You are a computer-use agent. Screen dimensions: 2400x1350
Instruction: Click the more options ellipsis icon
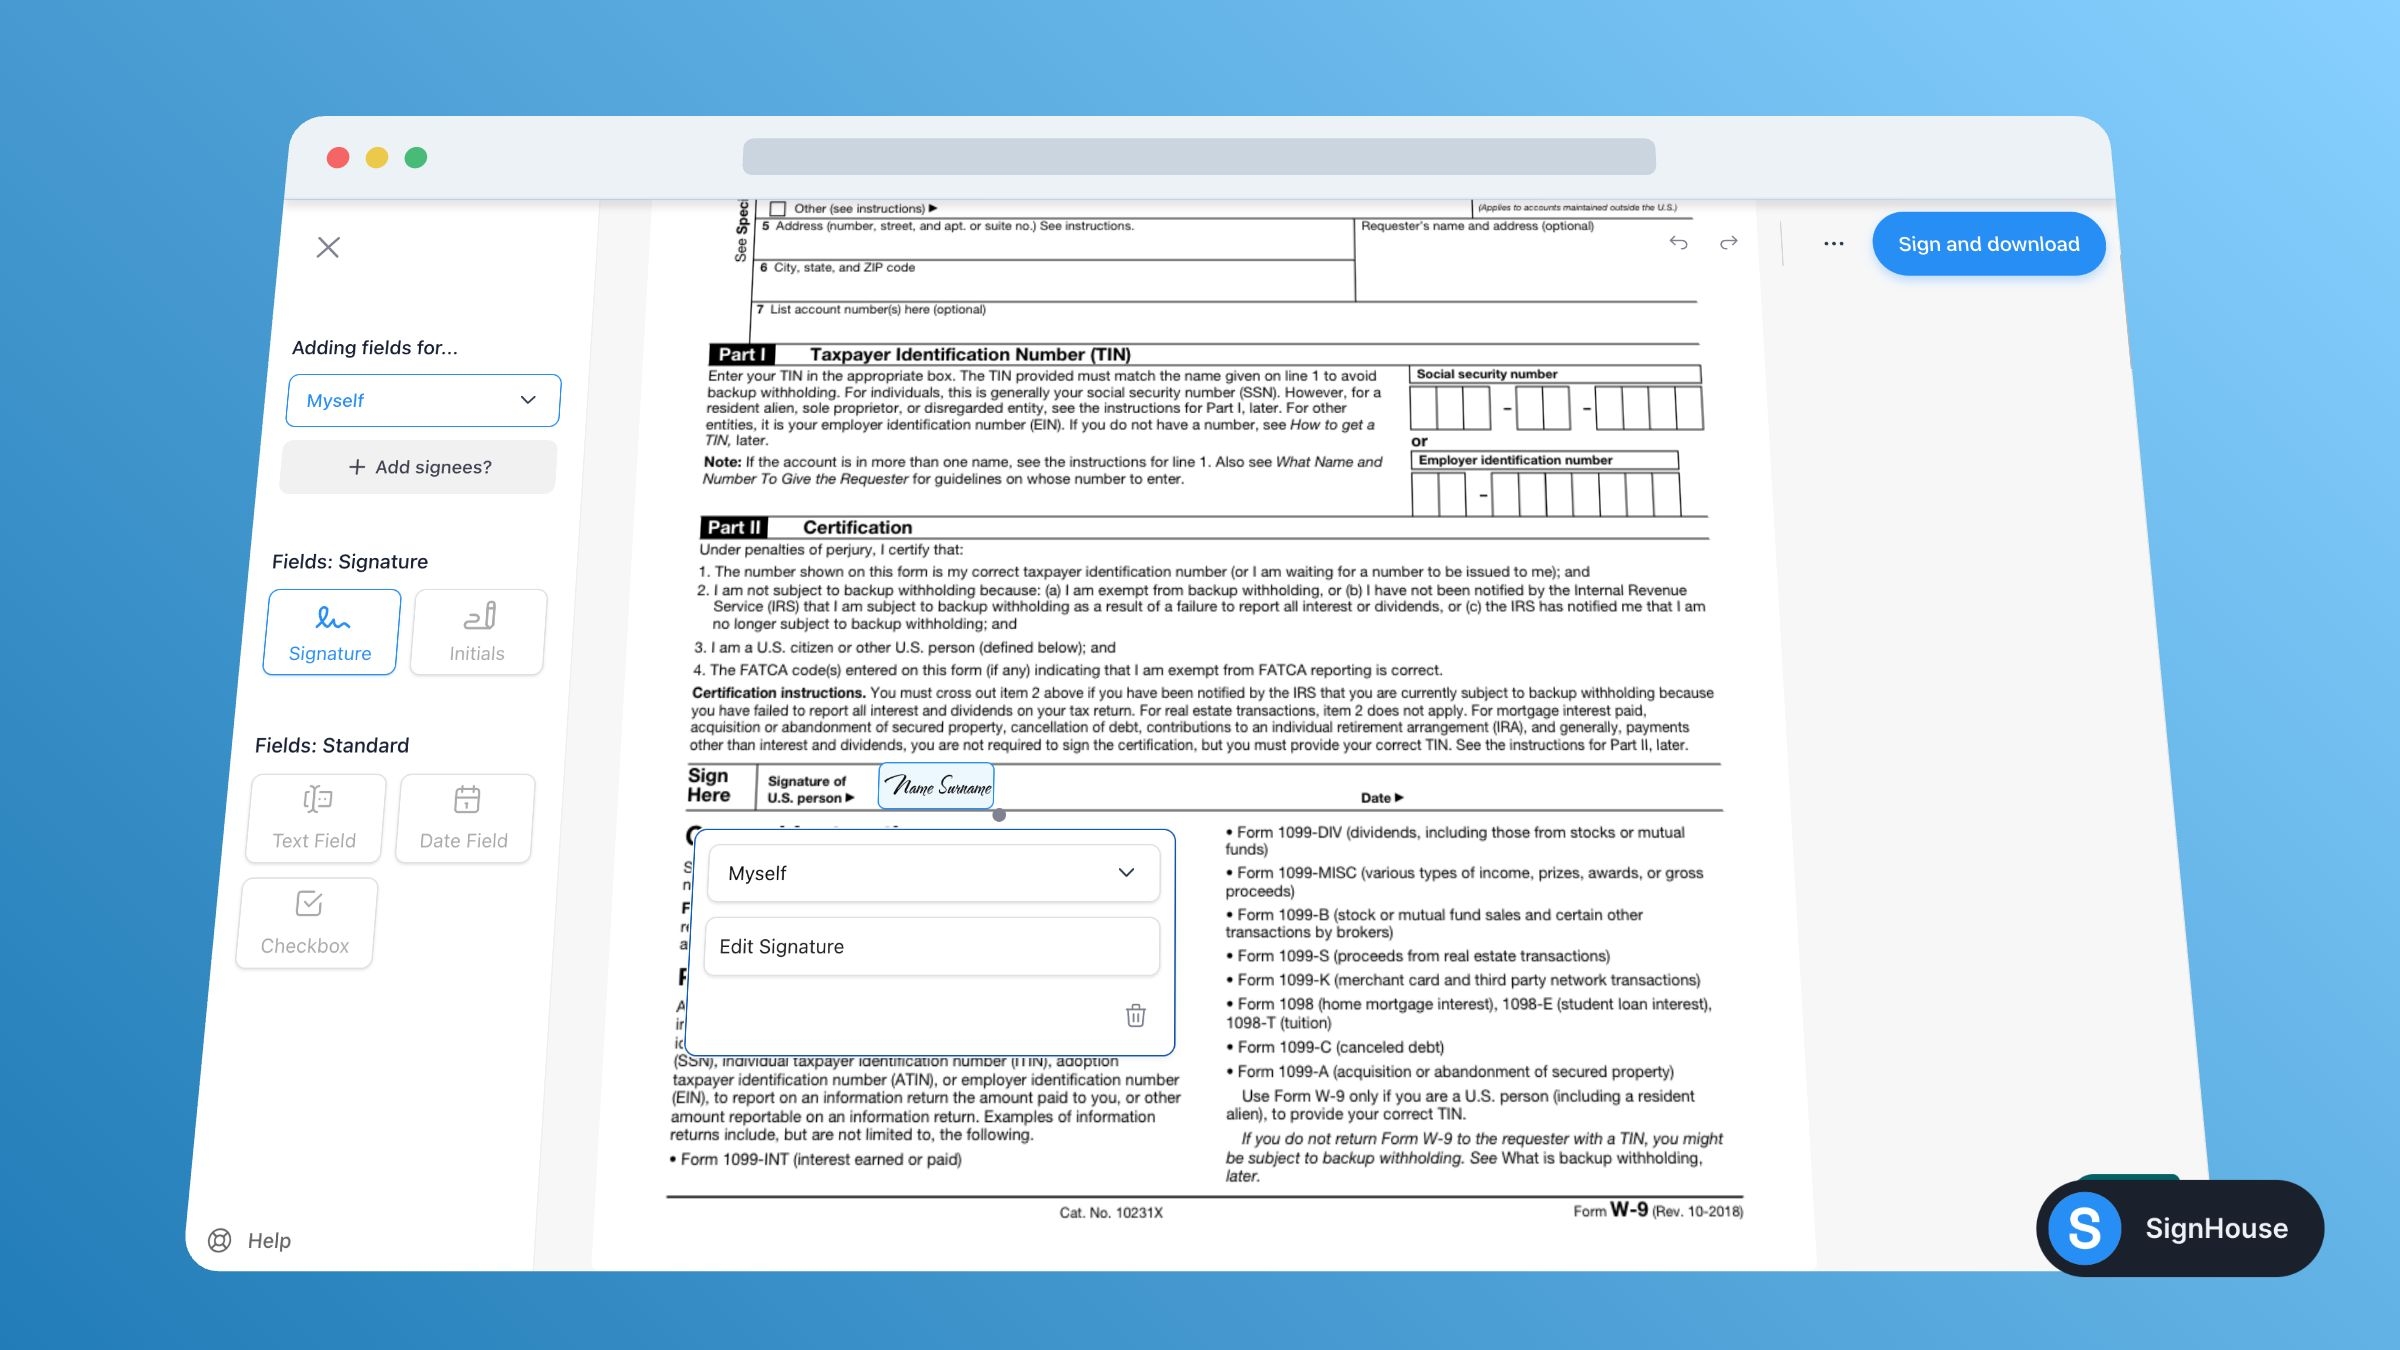[1833, 242]
